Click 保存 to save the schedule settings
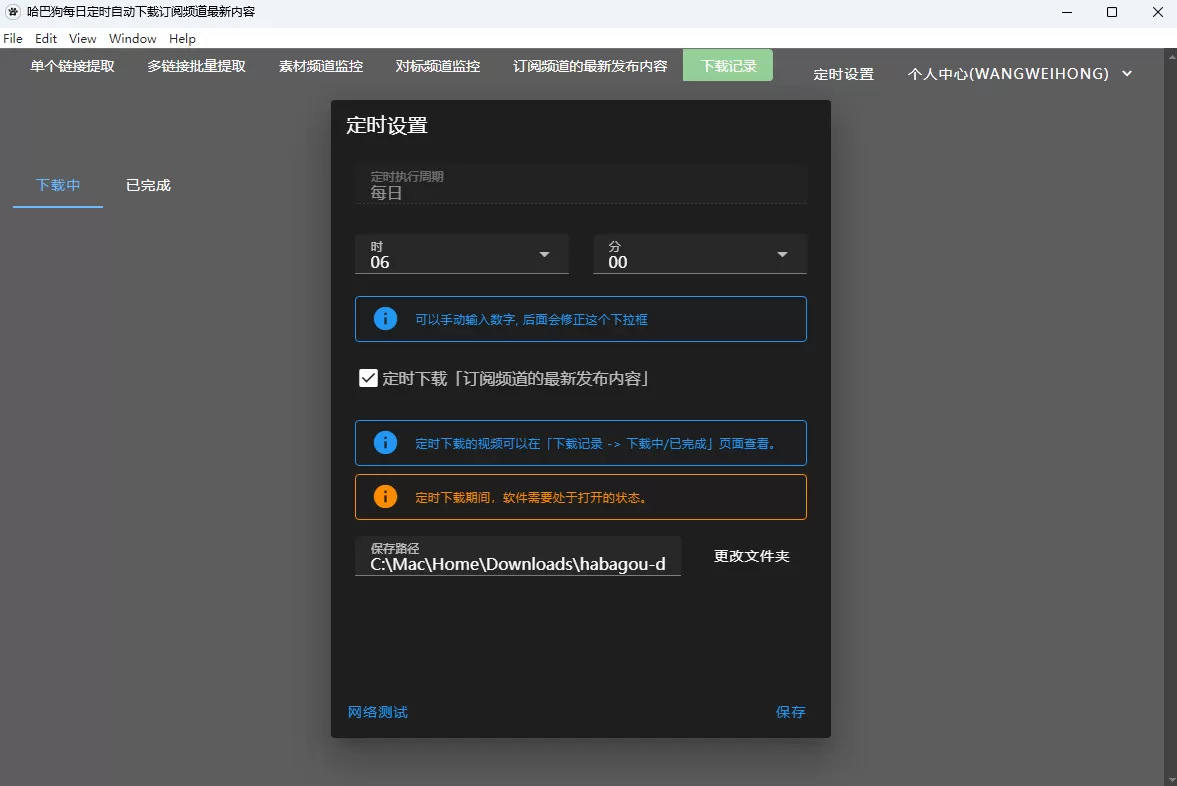1177x786 pixels. pyautogui.click(x=791, y=712)
